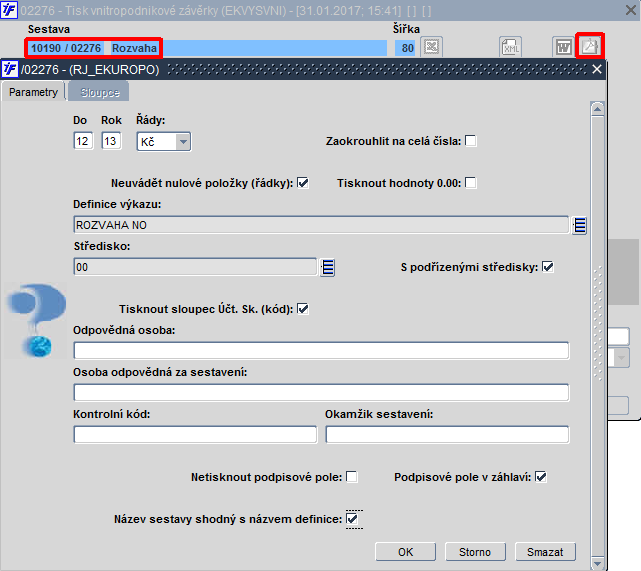Confirm with the OK button
Image resolution: width=641 pixels, height=571 pixels.
(x=406, y=552)
